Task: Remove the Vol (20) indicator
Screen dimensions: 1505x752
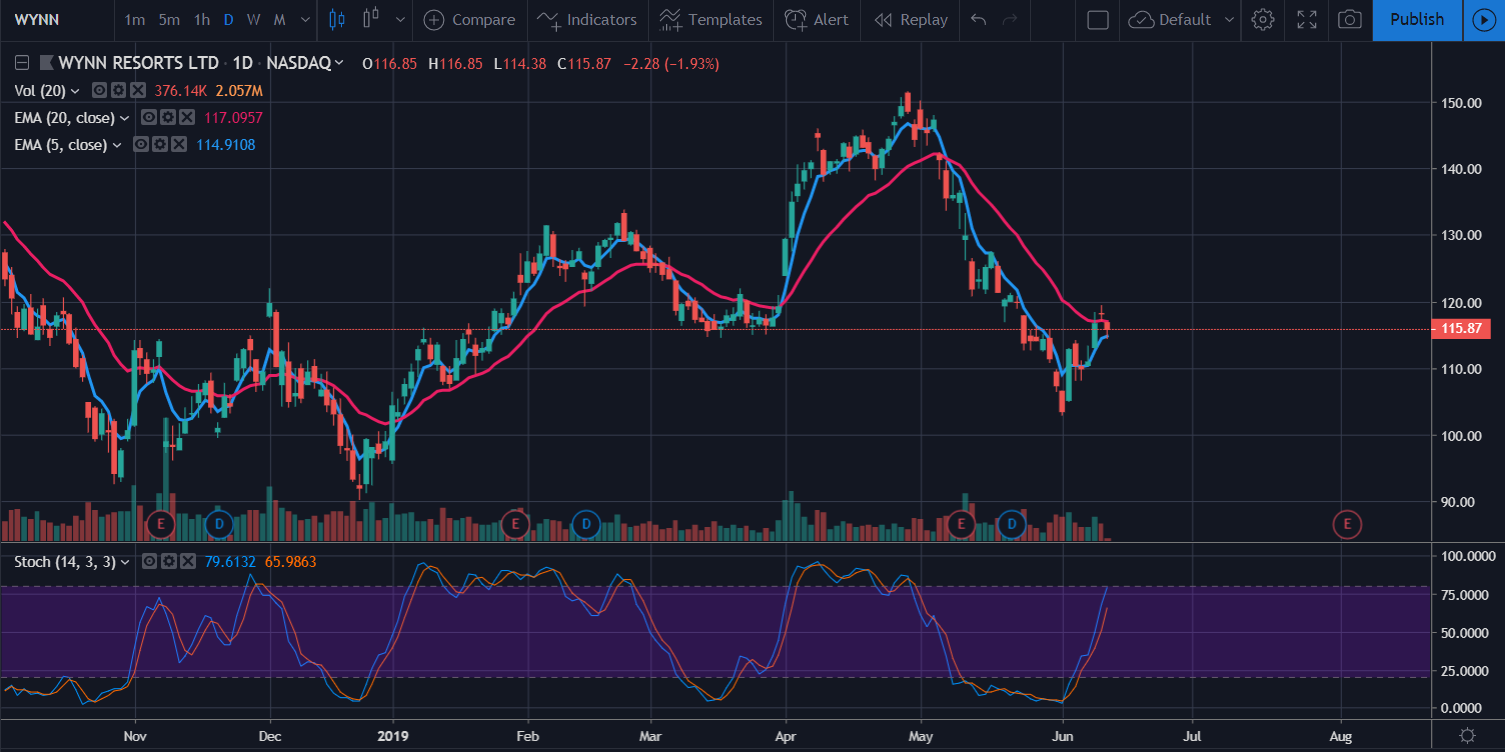Action: 137,90
